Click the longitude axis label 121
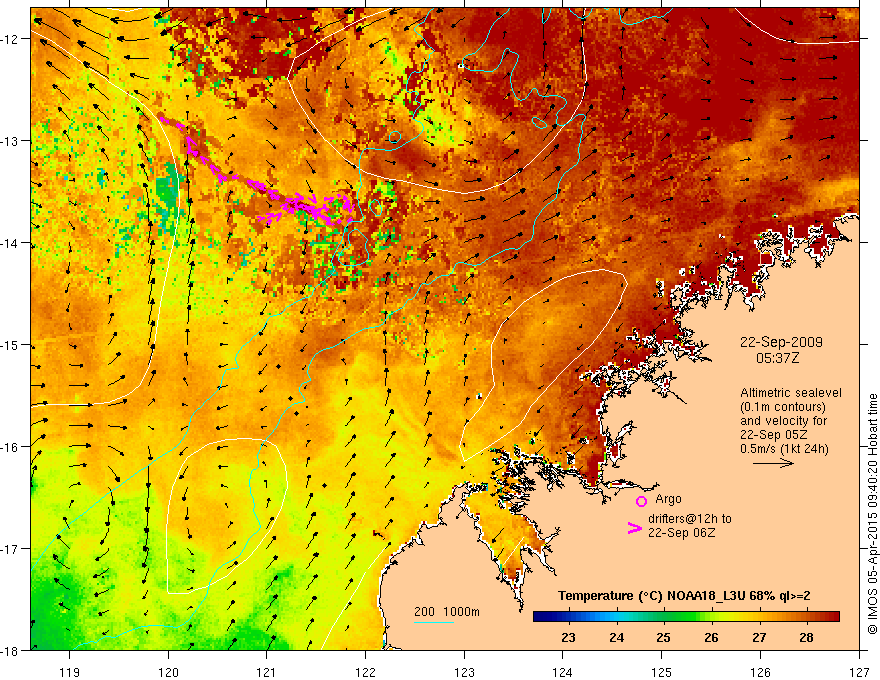This screenshot has height=680, width=880. [x=267, y=672]
